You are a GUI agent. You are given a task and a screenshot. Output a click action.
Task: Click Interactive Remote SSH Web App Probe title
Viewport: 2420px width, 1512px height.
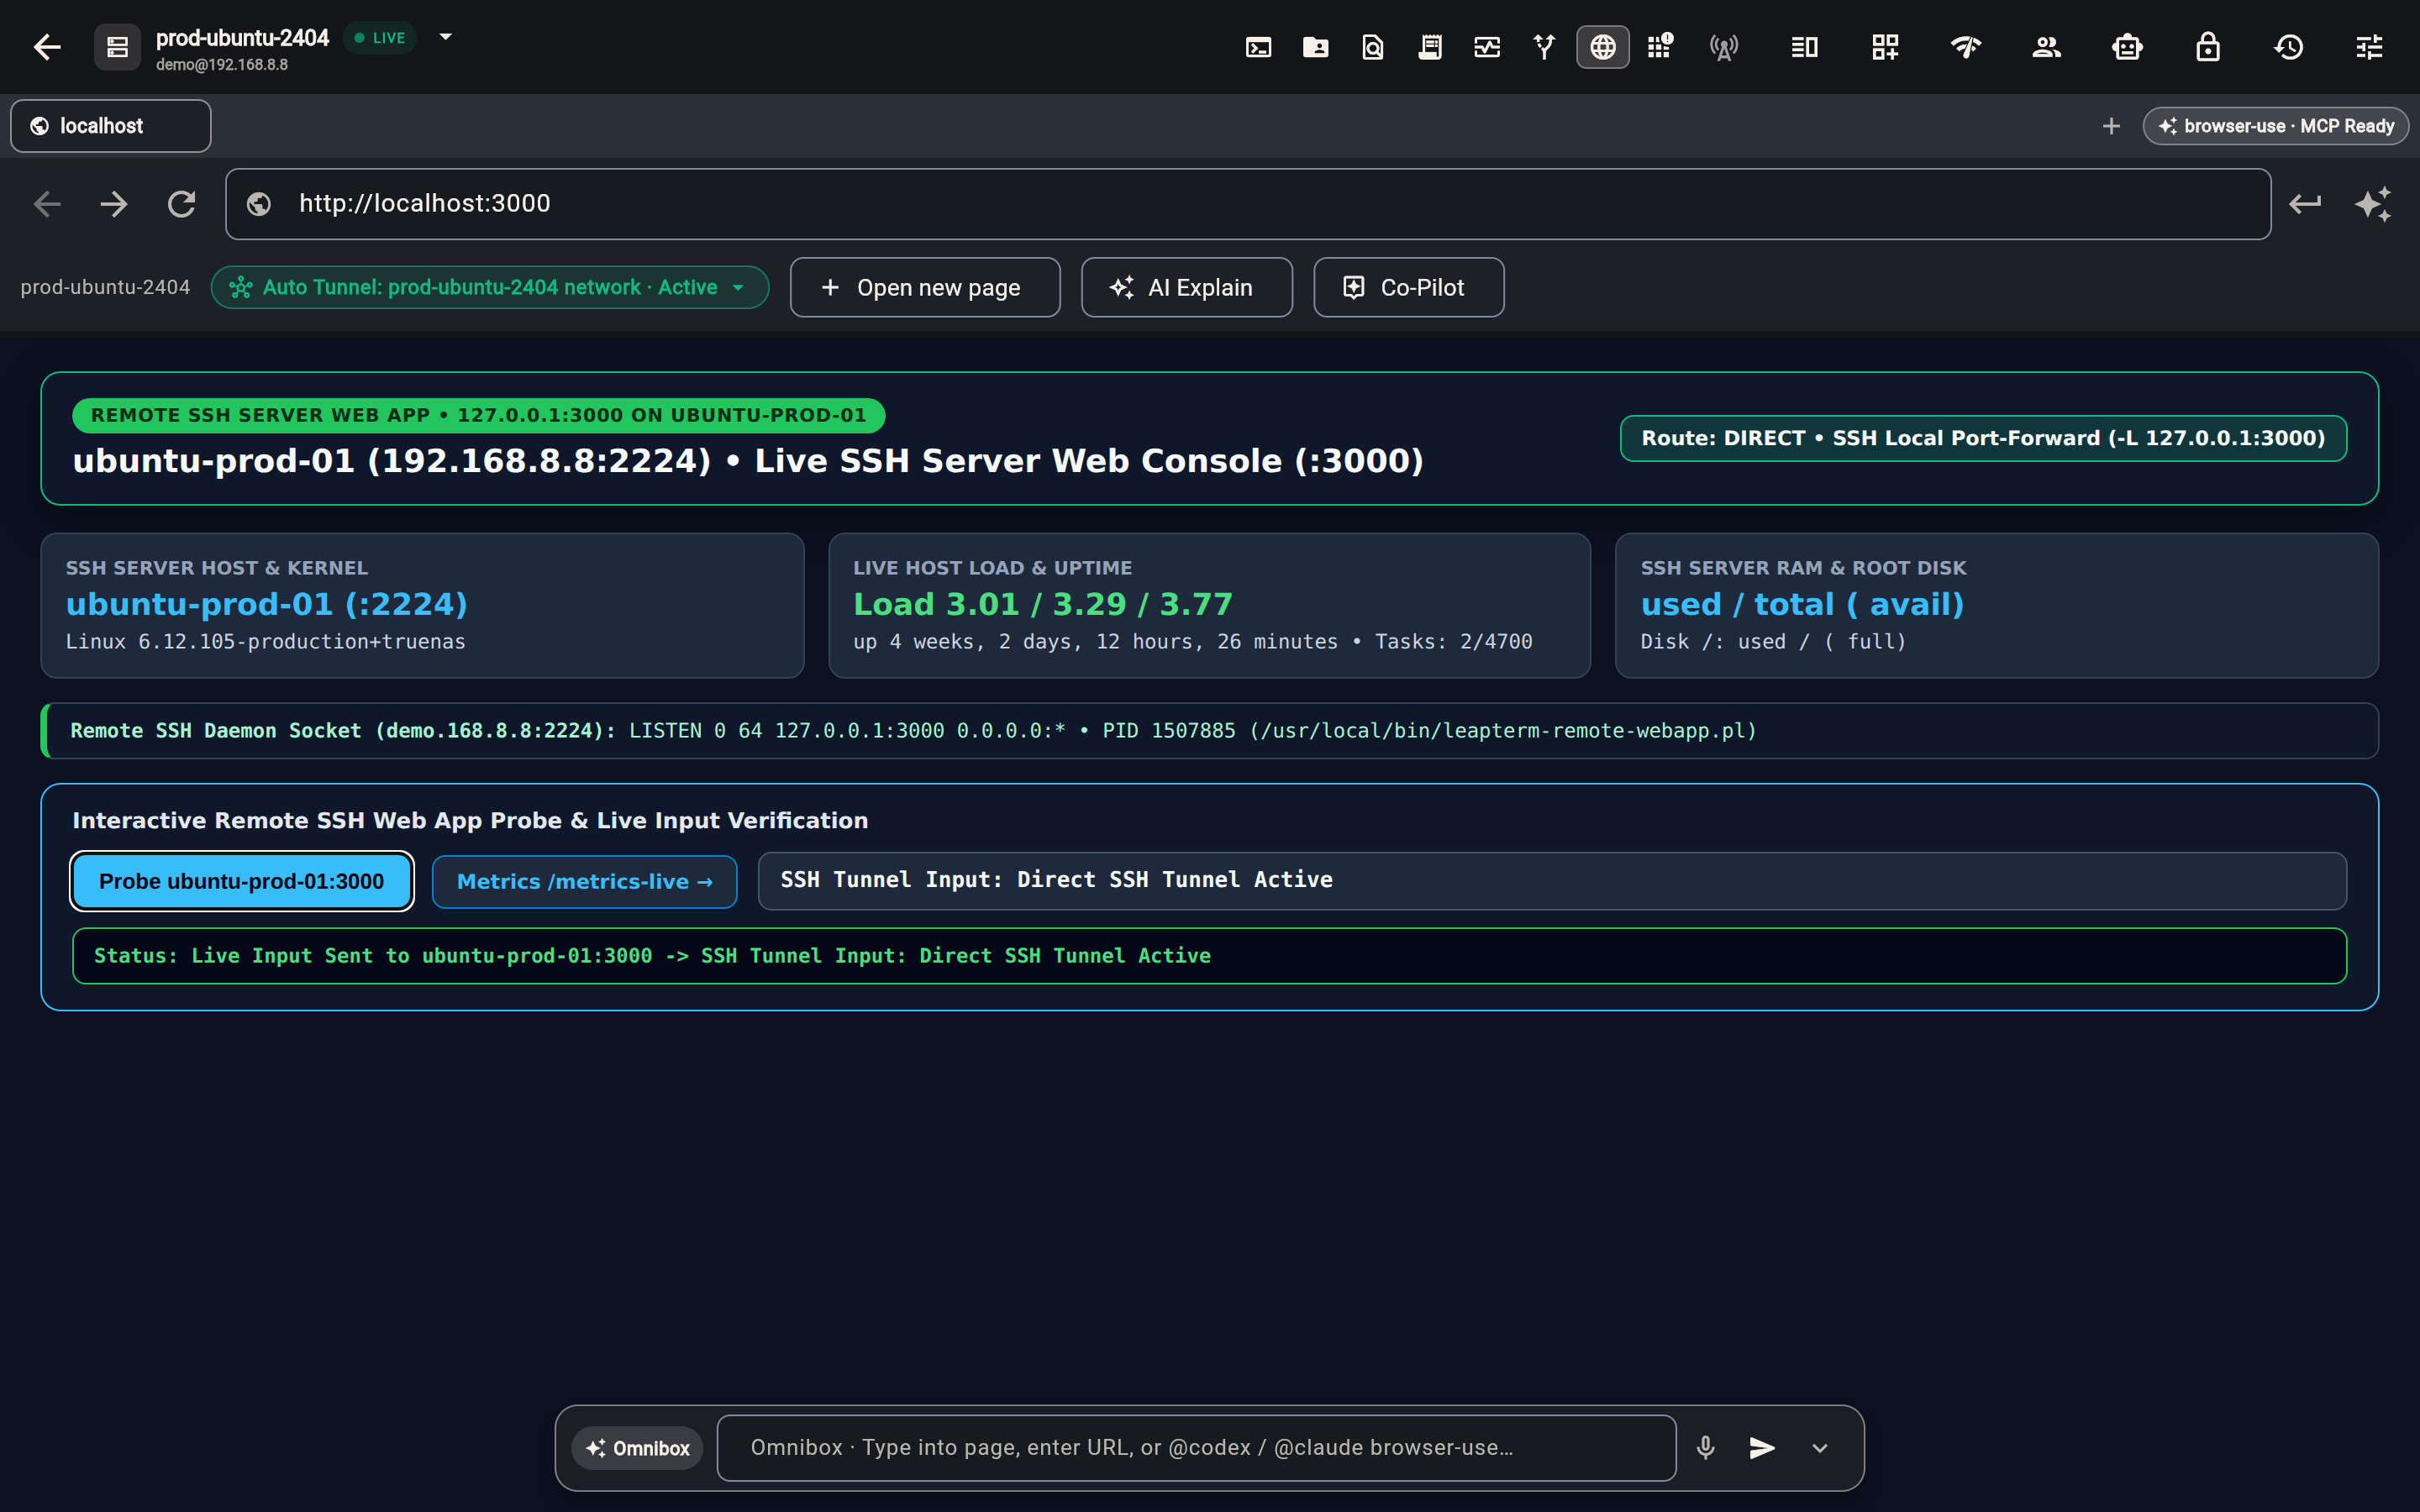[x=470, y=820]
